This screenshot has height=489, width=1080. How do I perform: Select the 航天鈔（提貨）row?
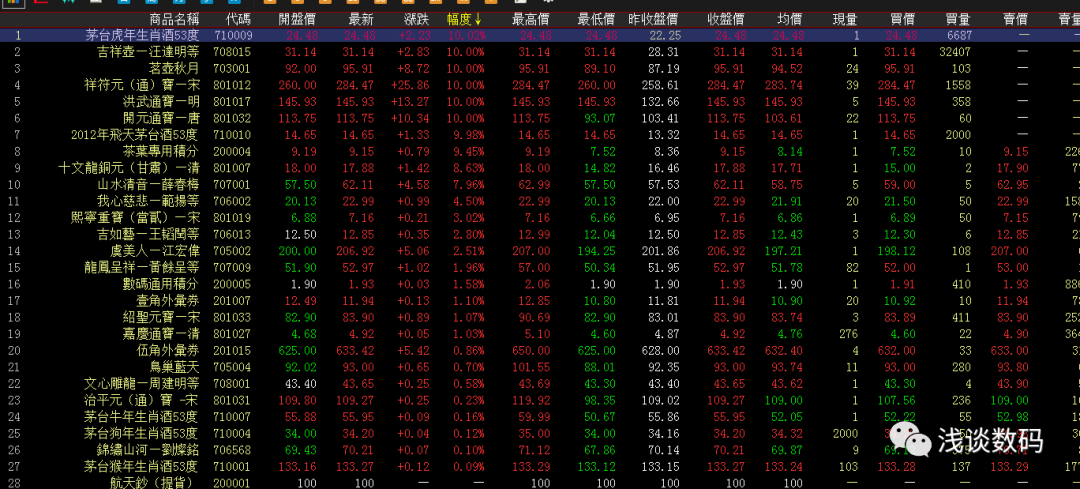(540, 482)
